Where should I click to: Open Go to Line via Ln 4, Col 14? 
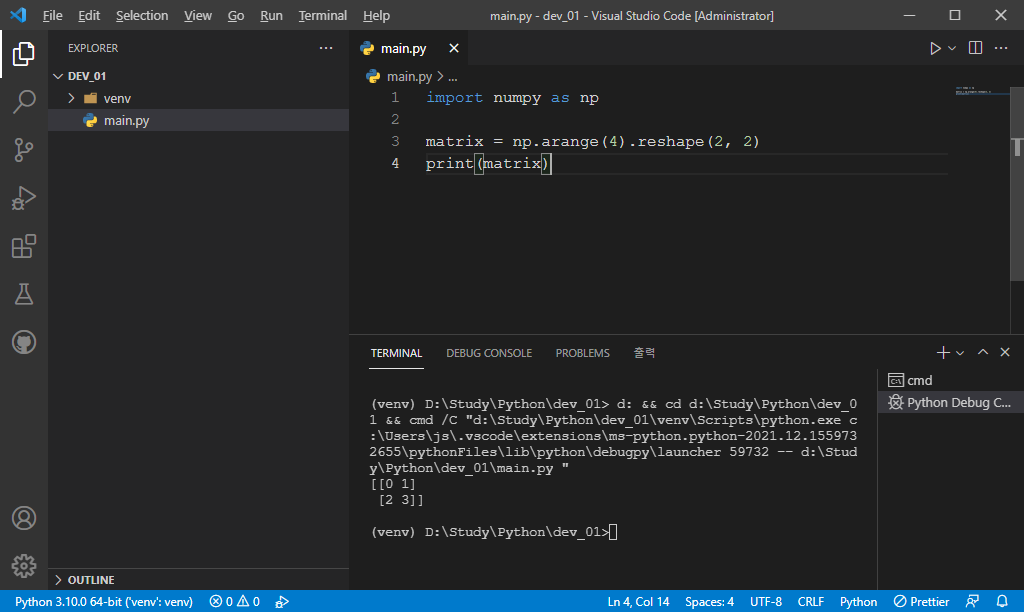[x=638, y=601]
